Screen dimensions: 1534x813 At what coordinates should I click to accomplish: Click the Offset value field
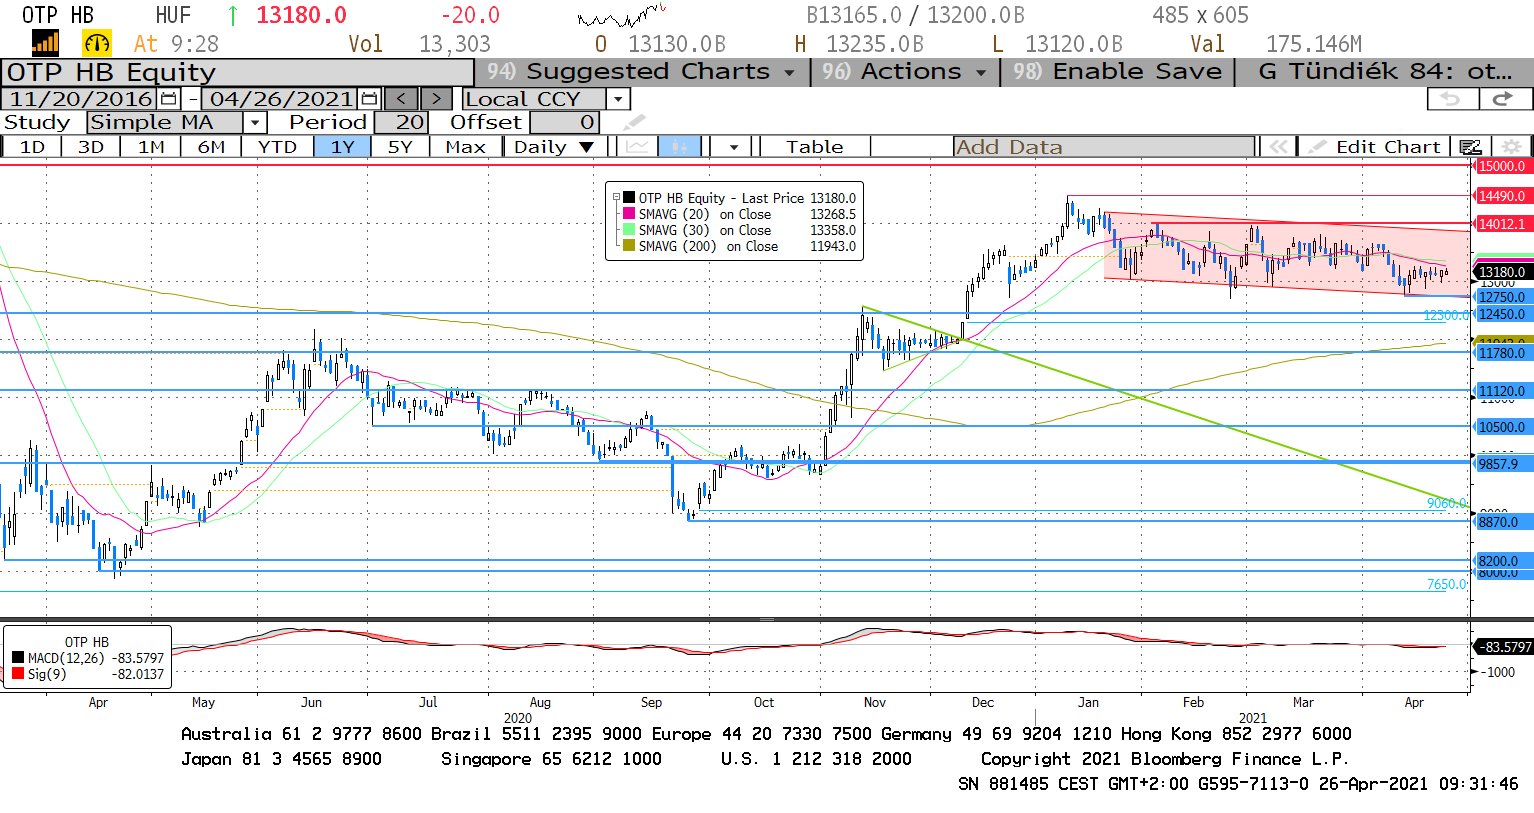pyautogui.click(x=564, y=123)
